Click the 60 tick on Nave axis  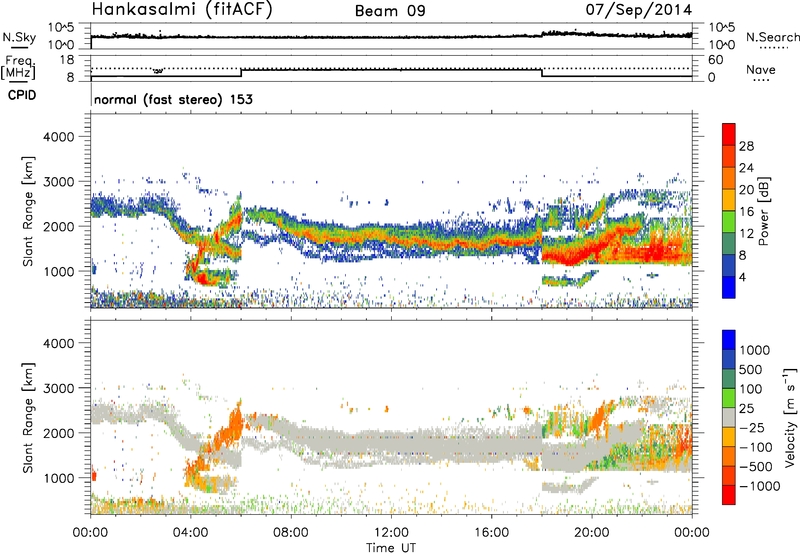pyautogui.click(x=716, y=60)
